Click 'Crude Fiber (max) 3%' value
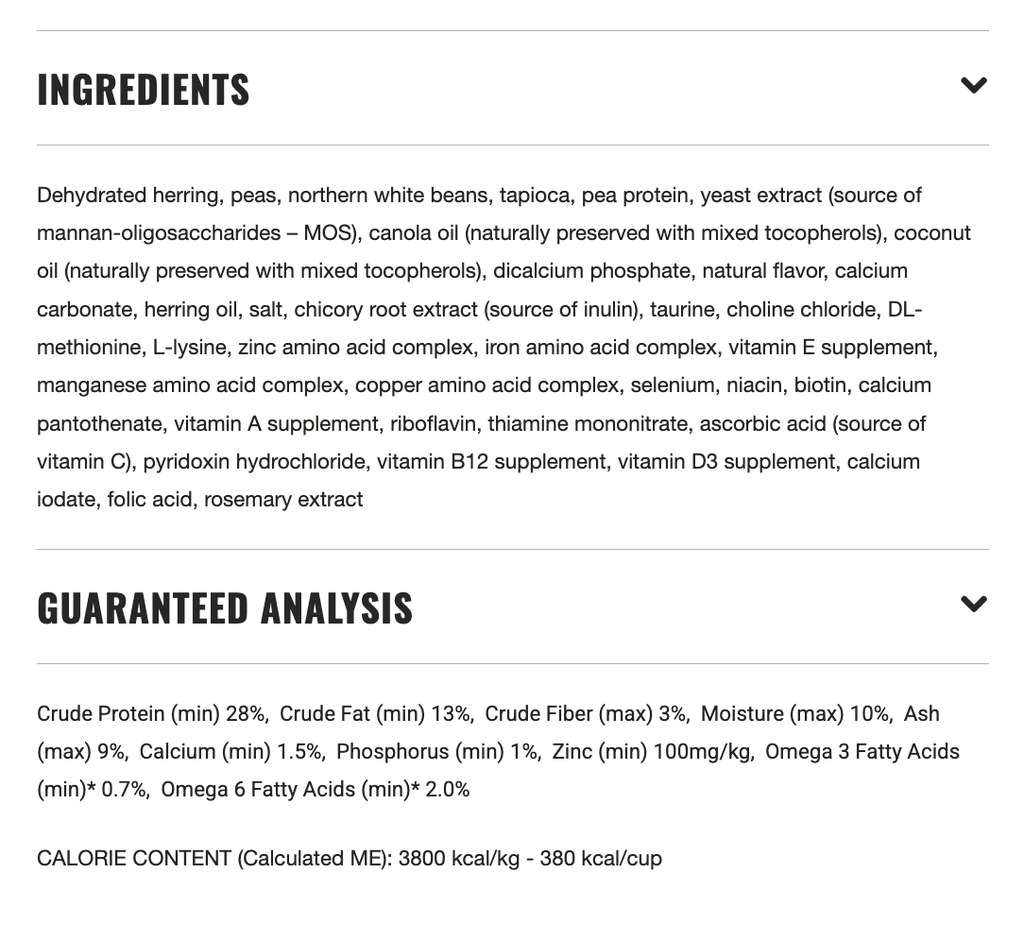This screenshot has height=941, width=1024. (x=584, y=714)
